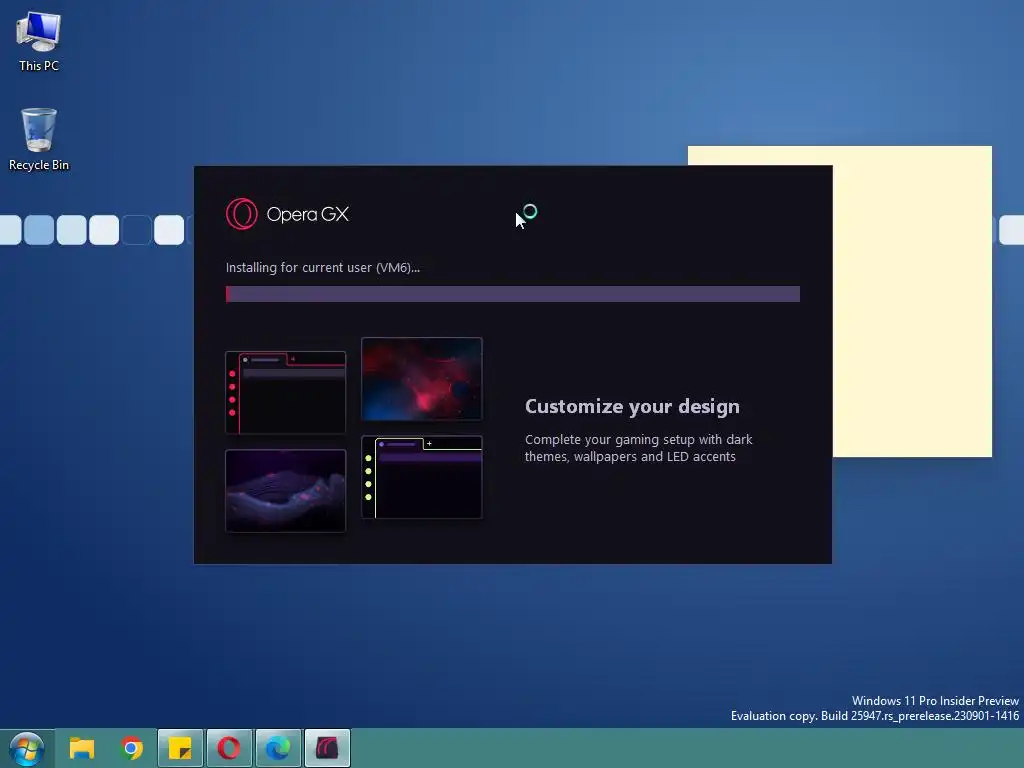Open the Windows Start orb
The image size is (1024, 768).
(x=27, y=748)
